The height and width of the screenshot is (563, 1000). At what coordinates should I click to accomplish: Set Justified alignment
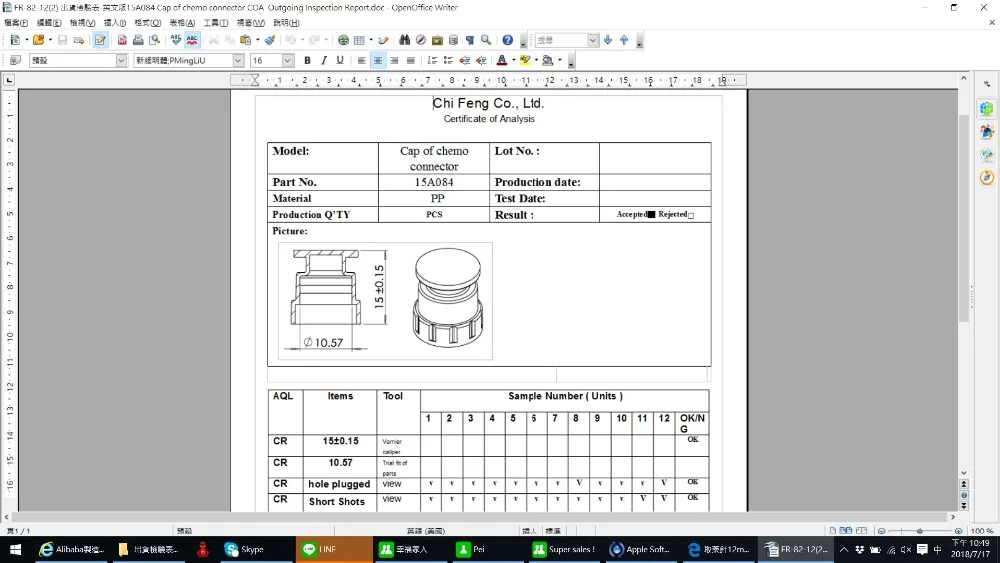(411, 61)
